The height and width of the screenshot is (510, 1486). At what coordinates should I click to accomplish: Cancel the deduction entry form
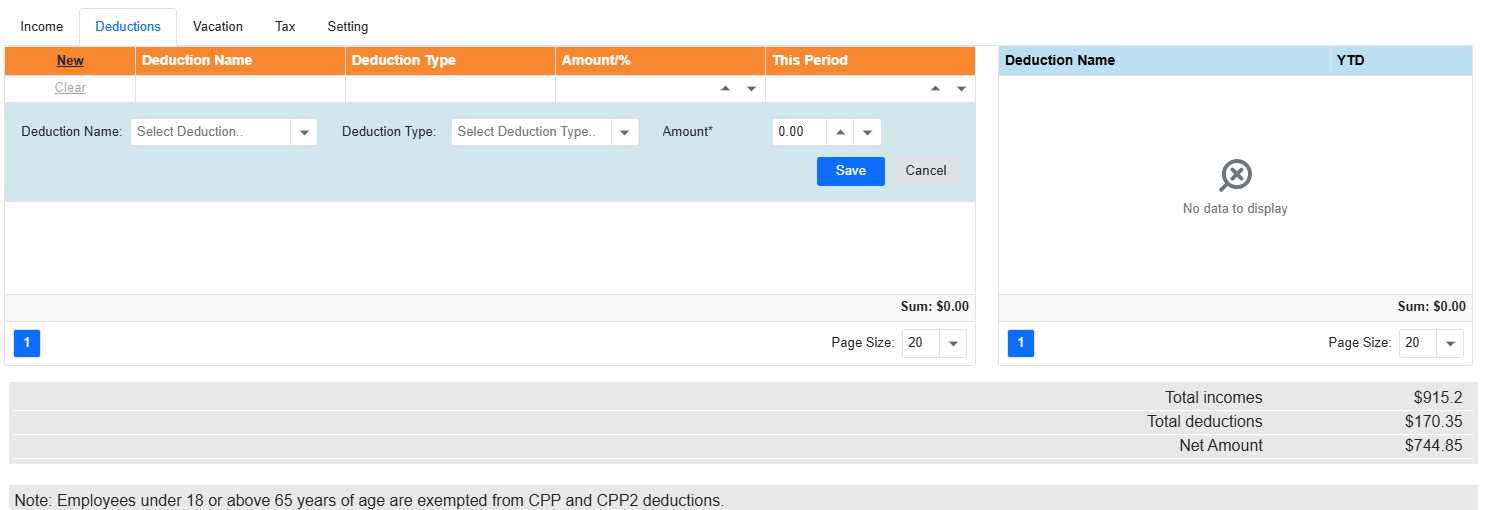point(926,171)
